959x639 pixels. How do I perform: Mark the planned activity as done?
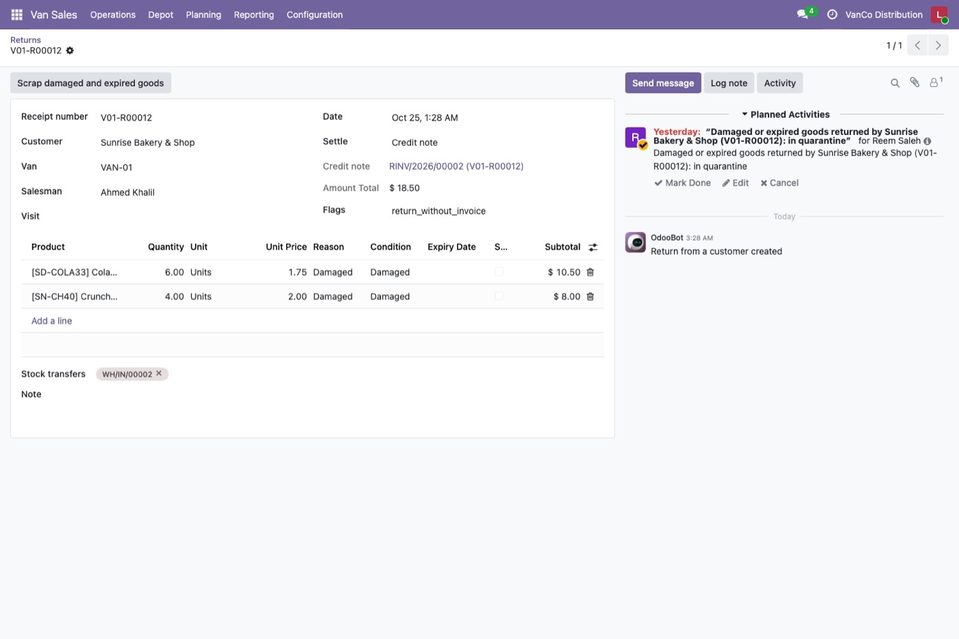683,183
